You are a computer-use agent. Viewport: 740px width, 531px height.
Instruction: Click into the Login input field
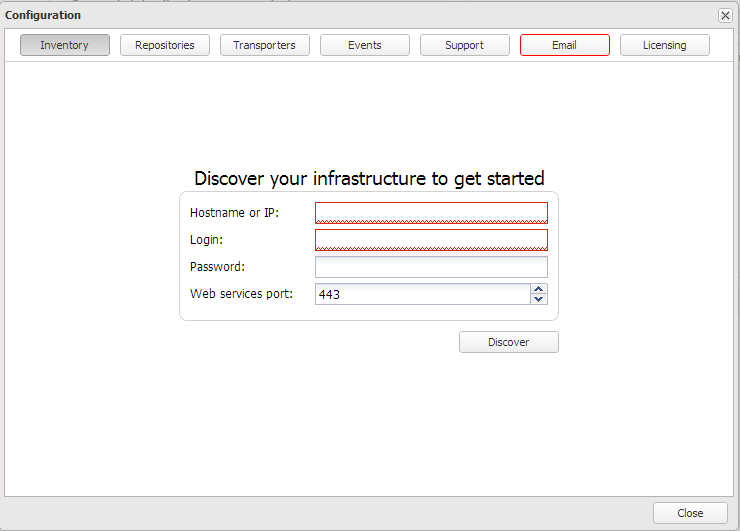click(431, 240)
